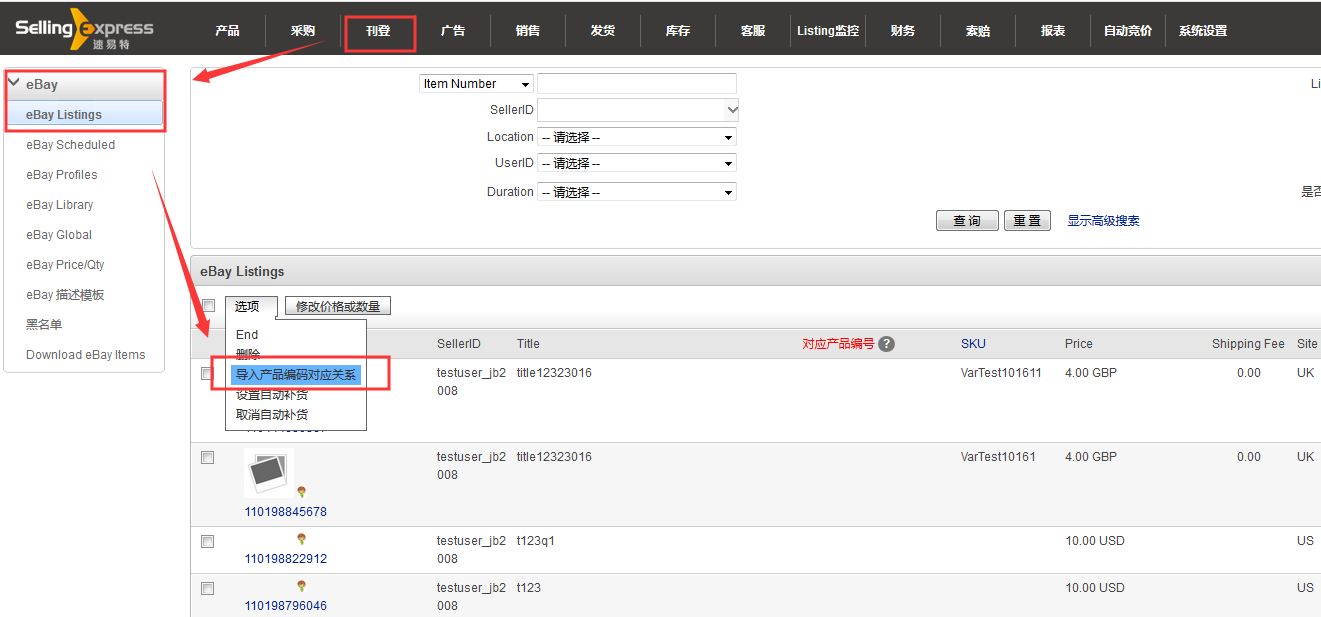Viewport: 1321px width, 617px height.
Task: Open the 采购 menu
Action: click(x=303, y=31)
